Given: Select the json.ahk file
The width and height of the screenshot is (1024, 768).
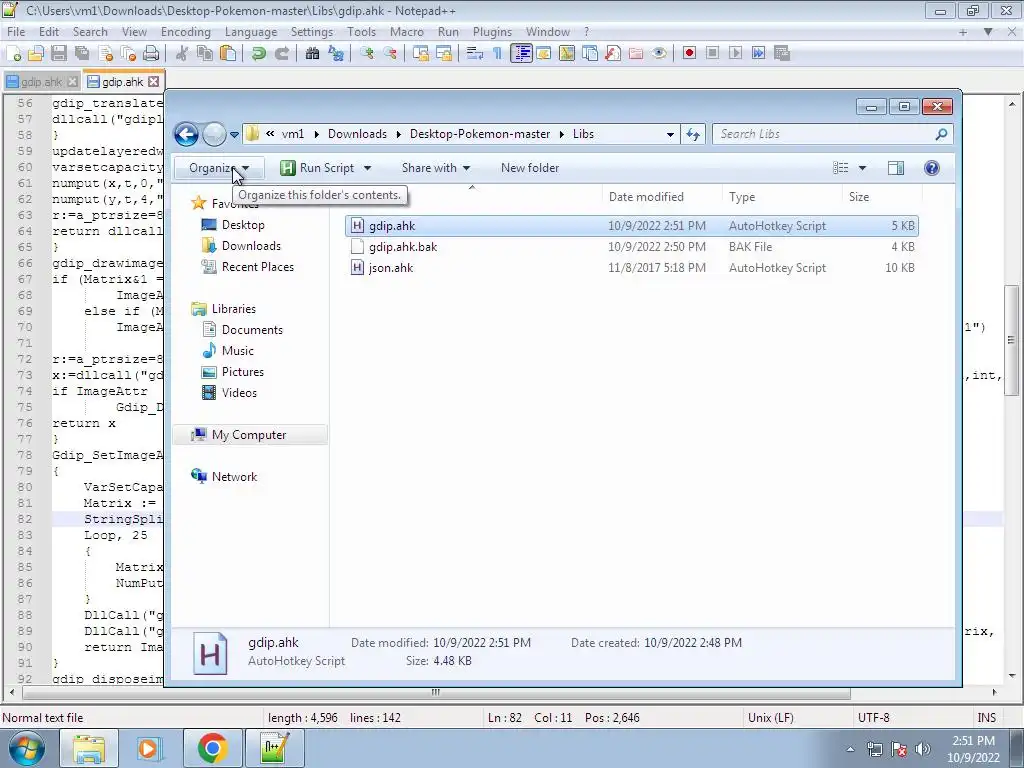Looking at the screenshot, I should click(x=632, y=268).
